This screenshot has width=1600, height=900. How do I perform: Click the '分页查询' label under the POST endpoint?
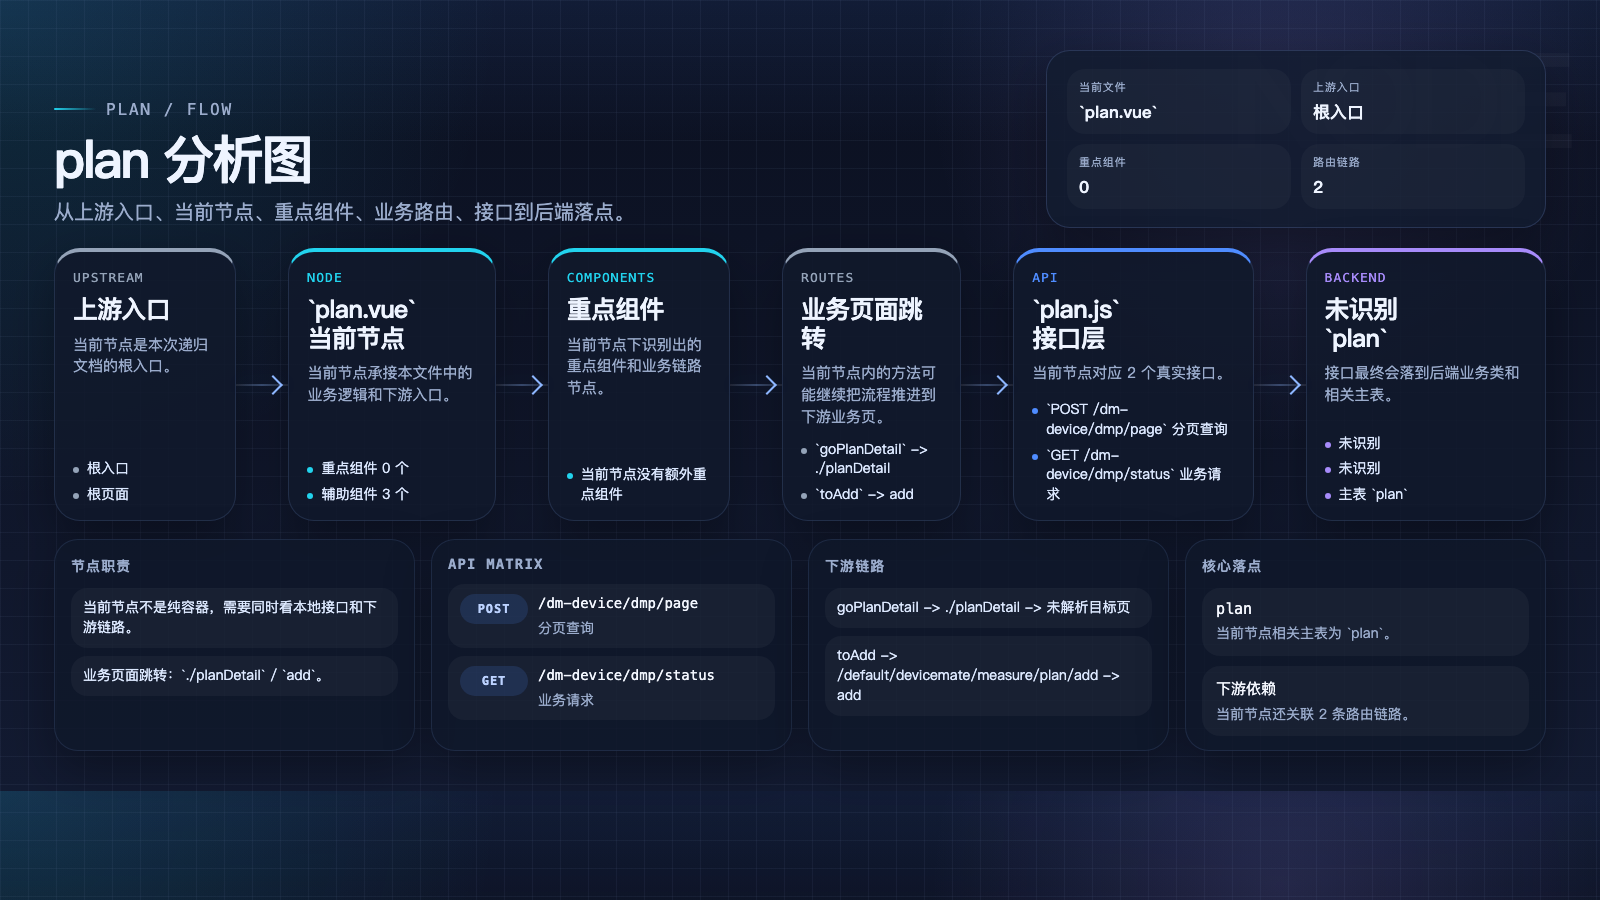566,628
